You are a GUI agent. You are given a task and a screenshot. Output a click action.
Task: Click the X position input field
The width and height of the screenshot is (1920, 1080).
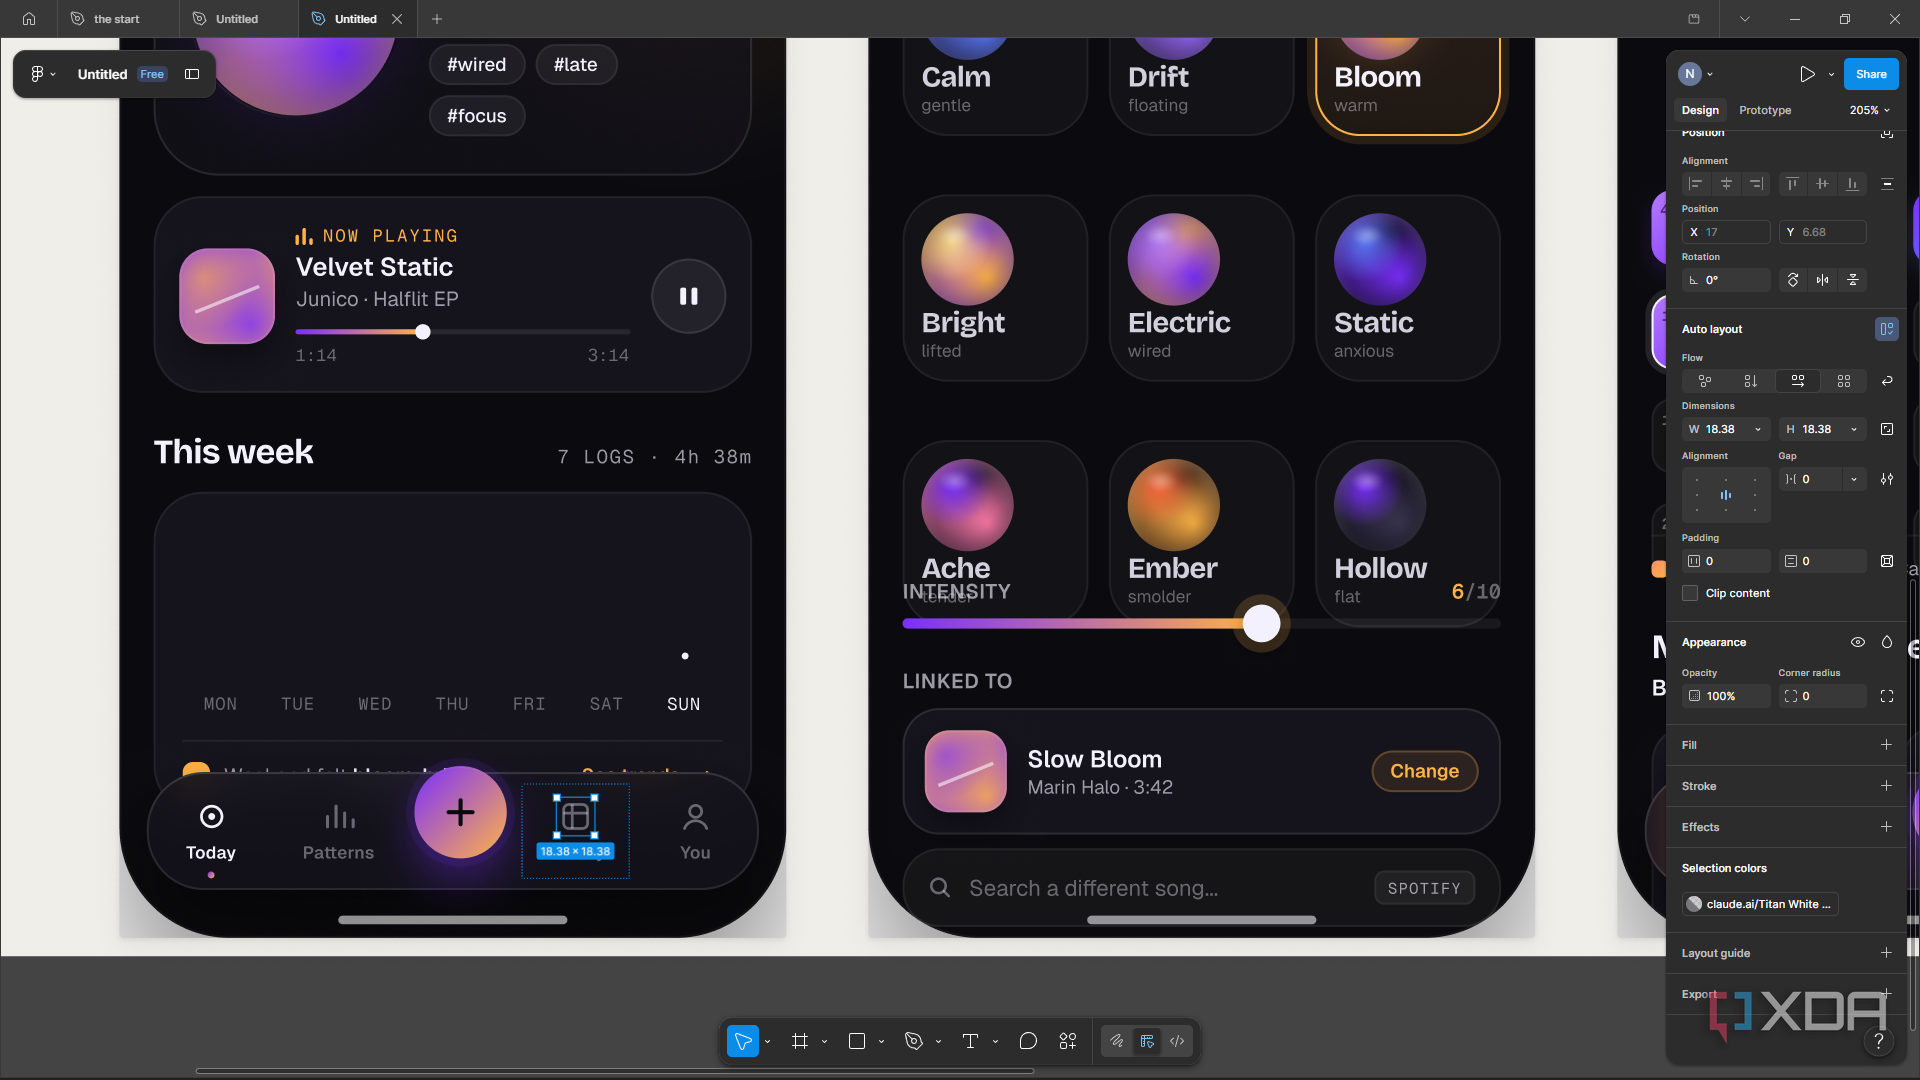pos(1727,232)
